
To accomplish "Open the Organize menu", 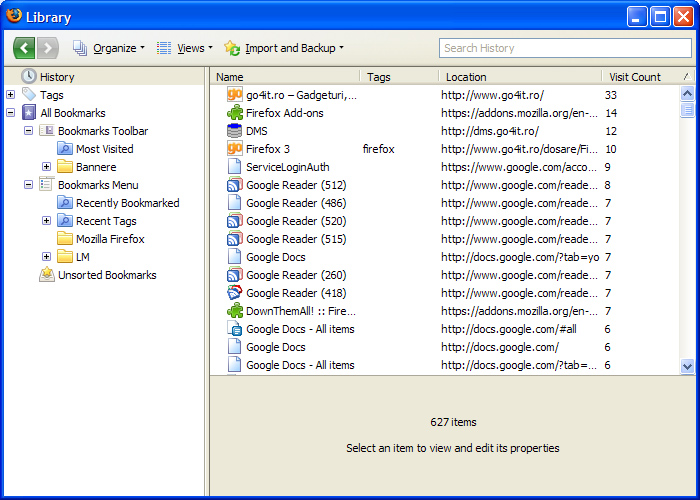I will pos(109,48).
